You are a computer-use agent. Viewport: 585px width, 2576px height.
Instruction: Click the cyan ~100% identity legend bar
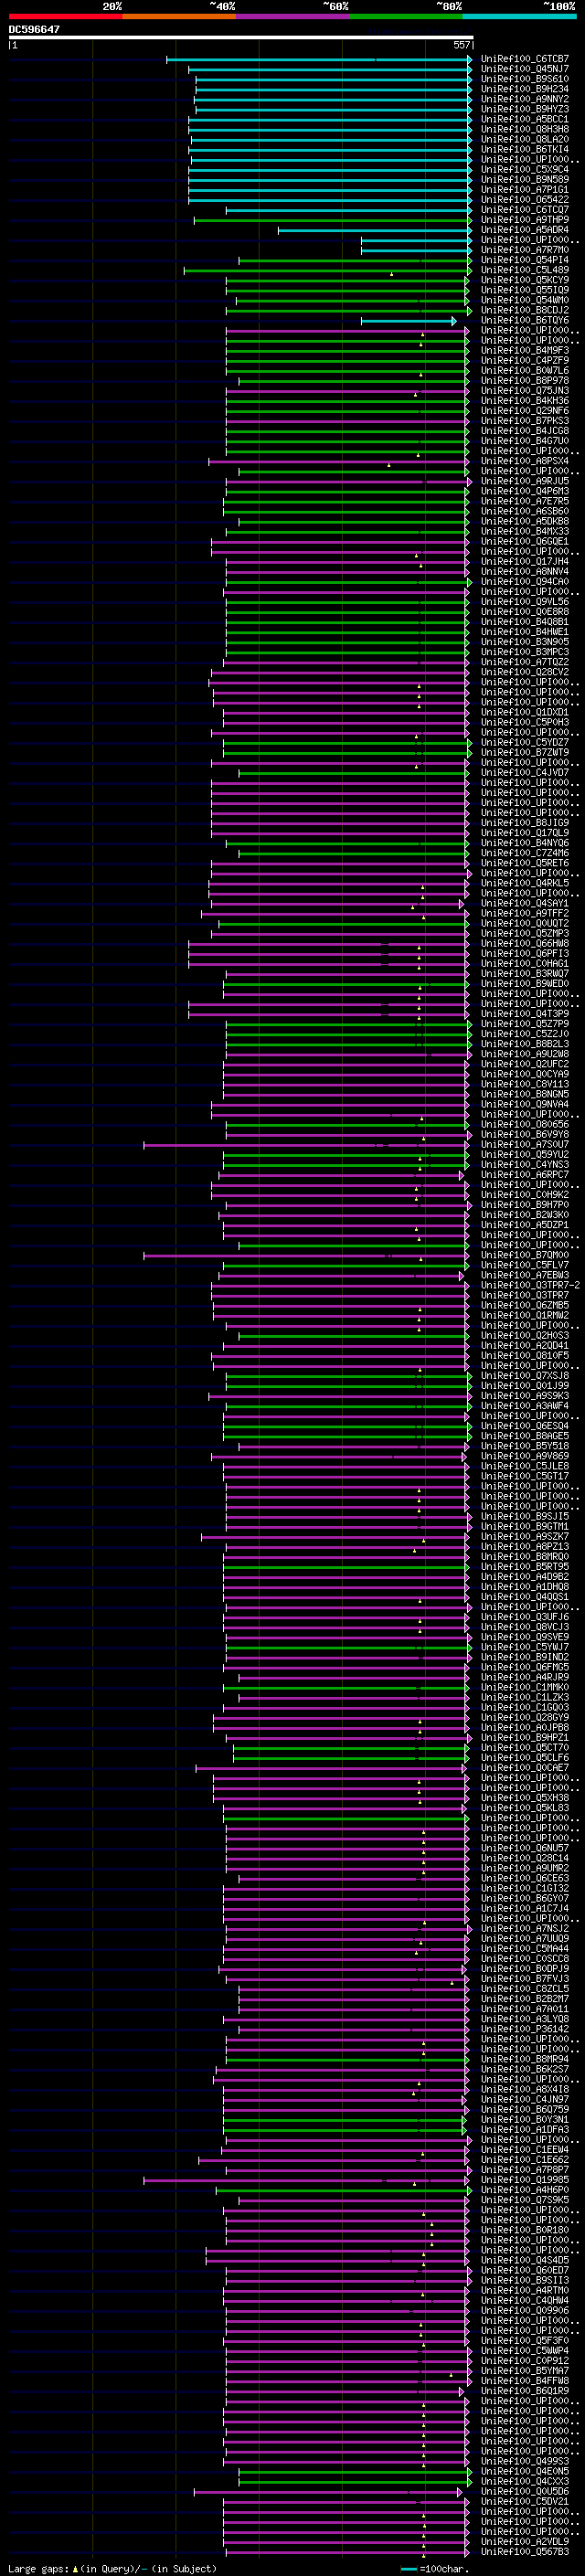click(519, 16)
